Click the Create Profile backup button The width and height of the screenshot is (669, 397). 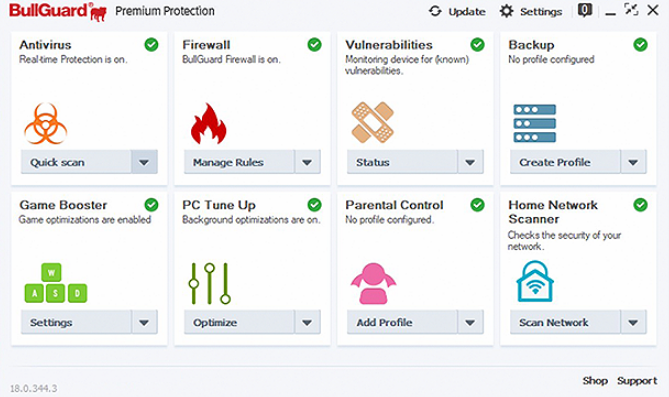pos(565,162)
